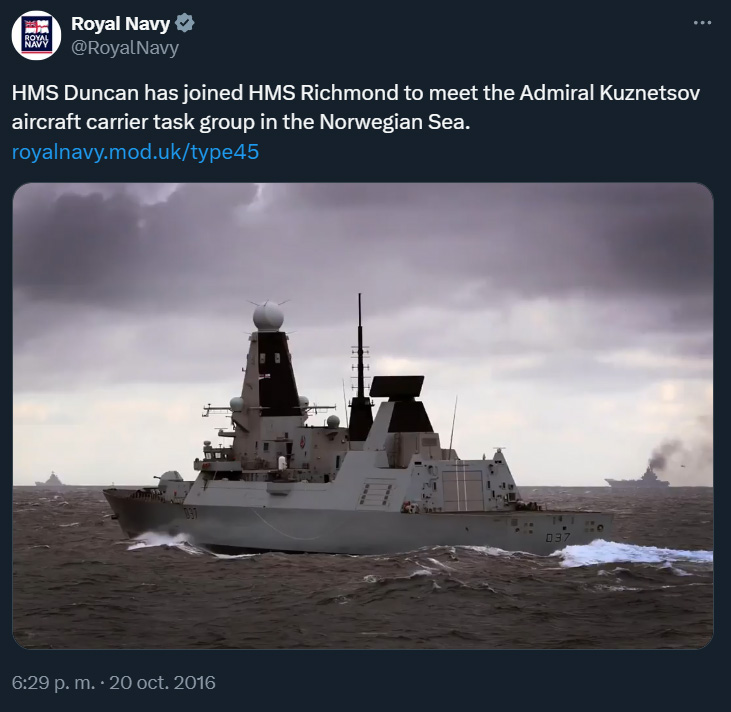
Task: Open the Royal Navy profile avatar
Action: 36,35
